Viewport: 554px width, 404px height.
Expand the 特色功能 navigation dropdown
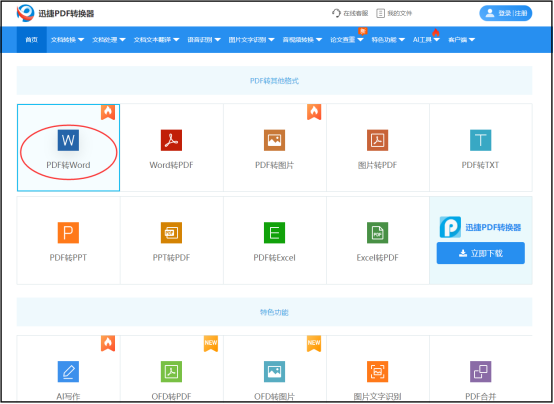coord(388,40)
